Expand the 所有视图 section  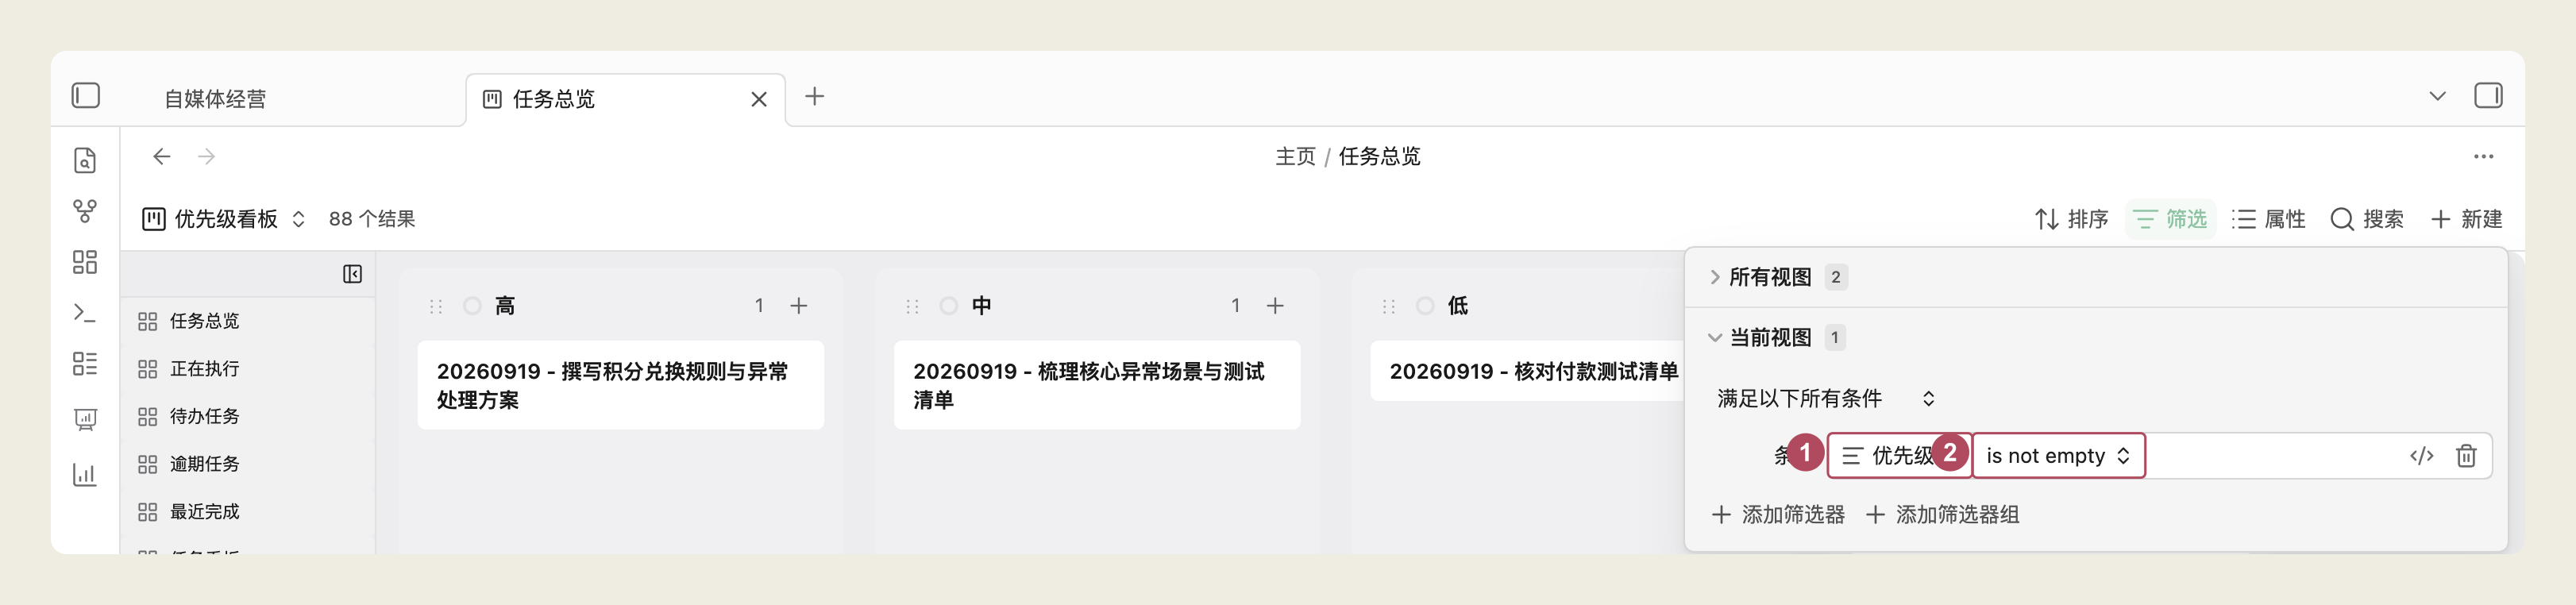(x=1769, y=277)
